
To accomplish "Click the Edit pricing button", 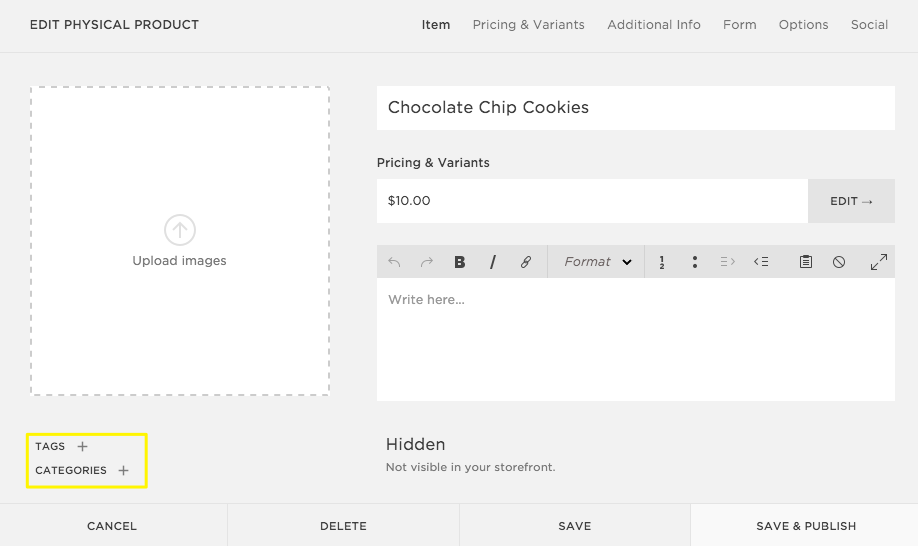I will coord(851,201).
